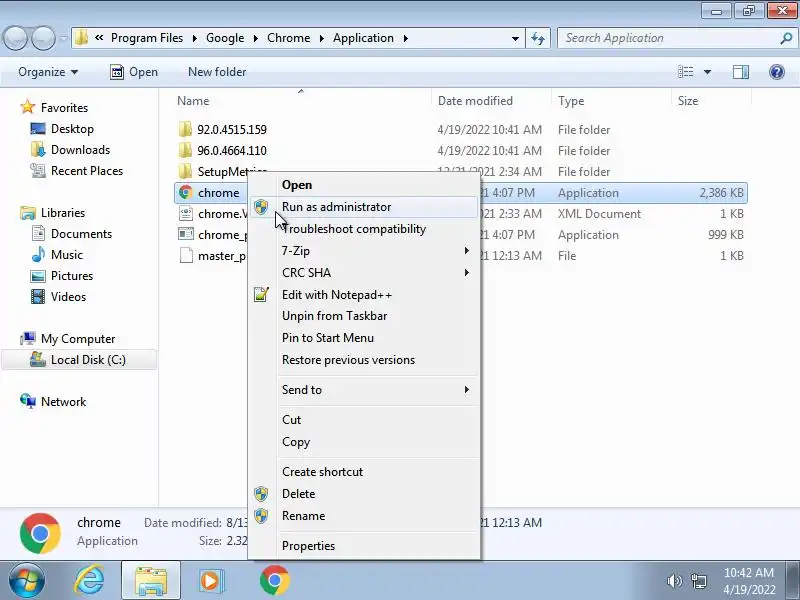This screenshot has width=800, height=600.
Task: Select Run as administrator
Action: pyautogui.click(x=364, y=207)
